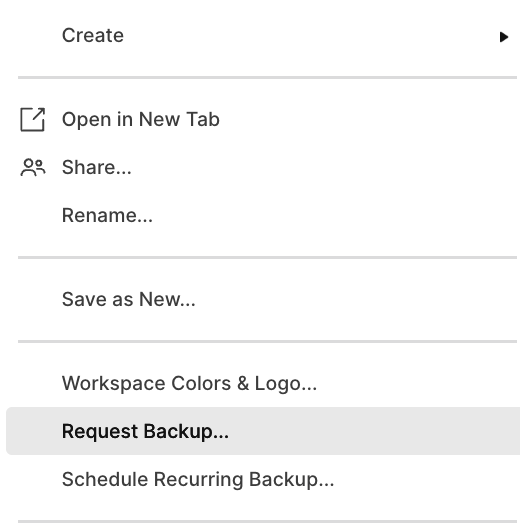Save the workspace as a new copy
This screenshot has width=520, height=528.
[x=263, y=299]
